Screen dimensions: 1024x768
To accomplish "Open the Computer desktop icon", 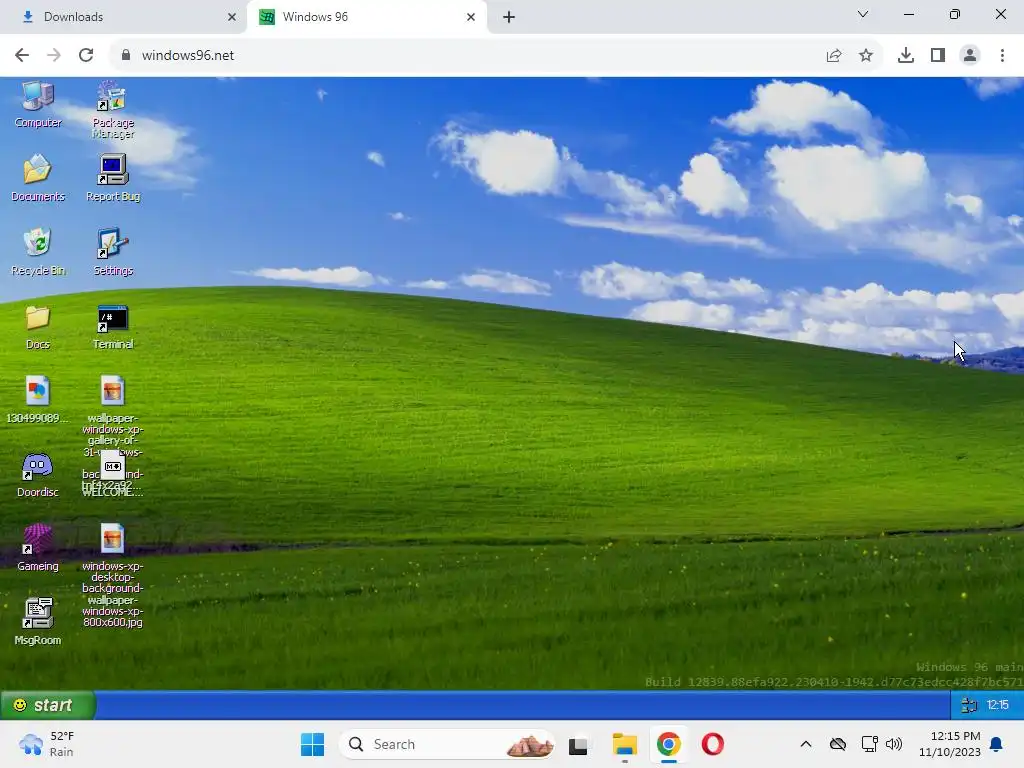I will tap(38, 104).
